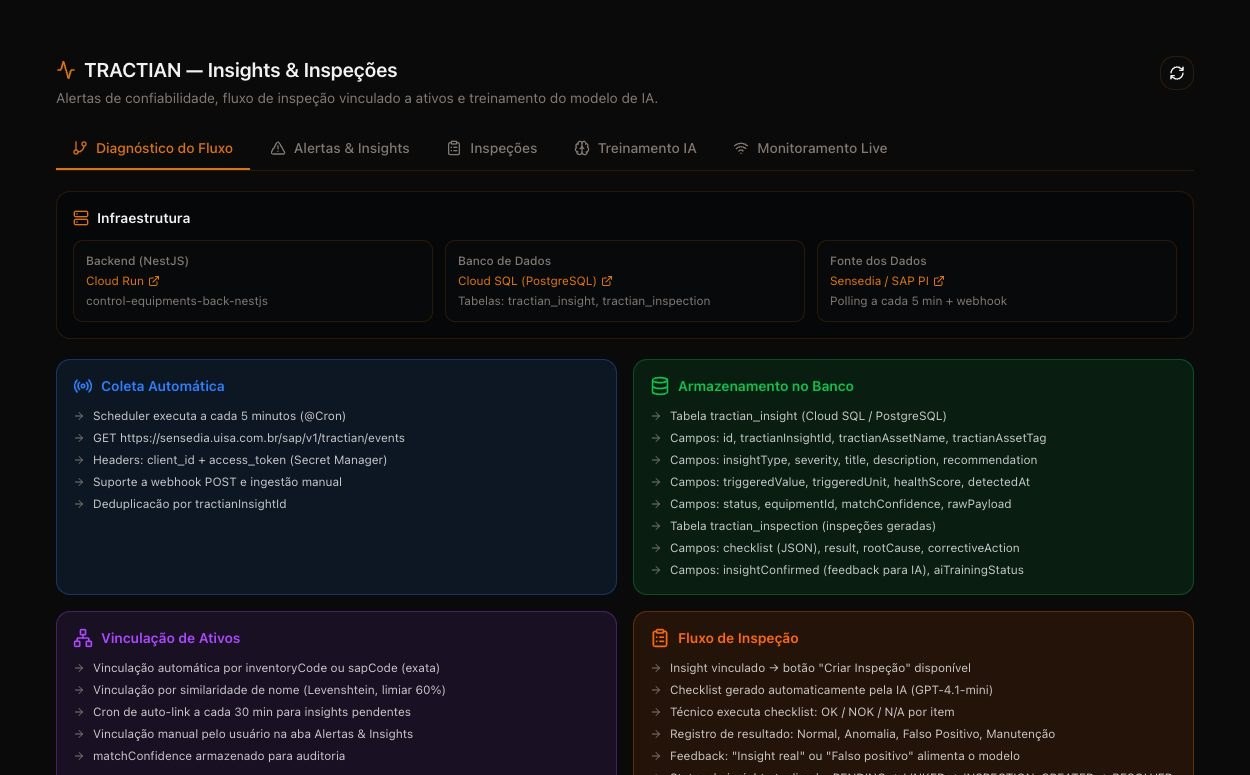Click 'Registro de resultado: Normal, Anomalia' line
1250x775 pixels.
pos(862,734)
